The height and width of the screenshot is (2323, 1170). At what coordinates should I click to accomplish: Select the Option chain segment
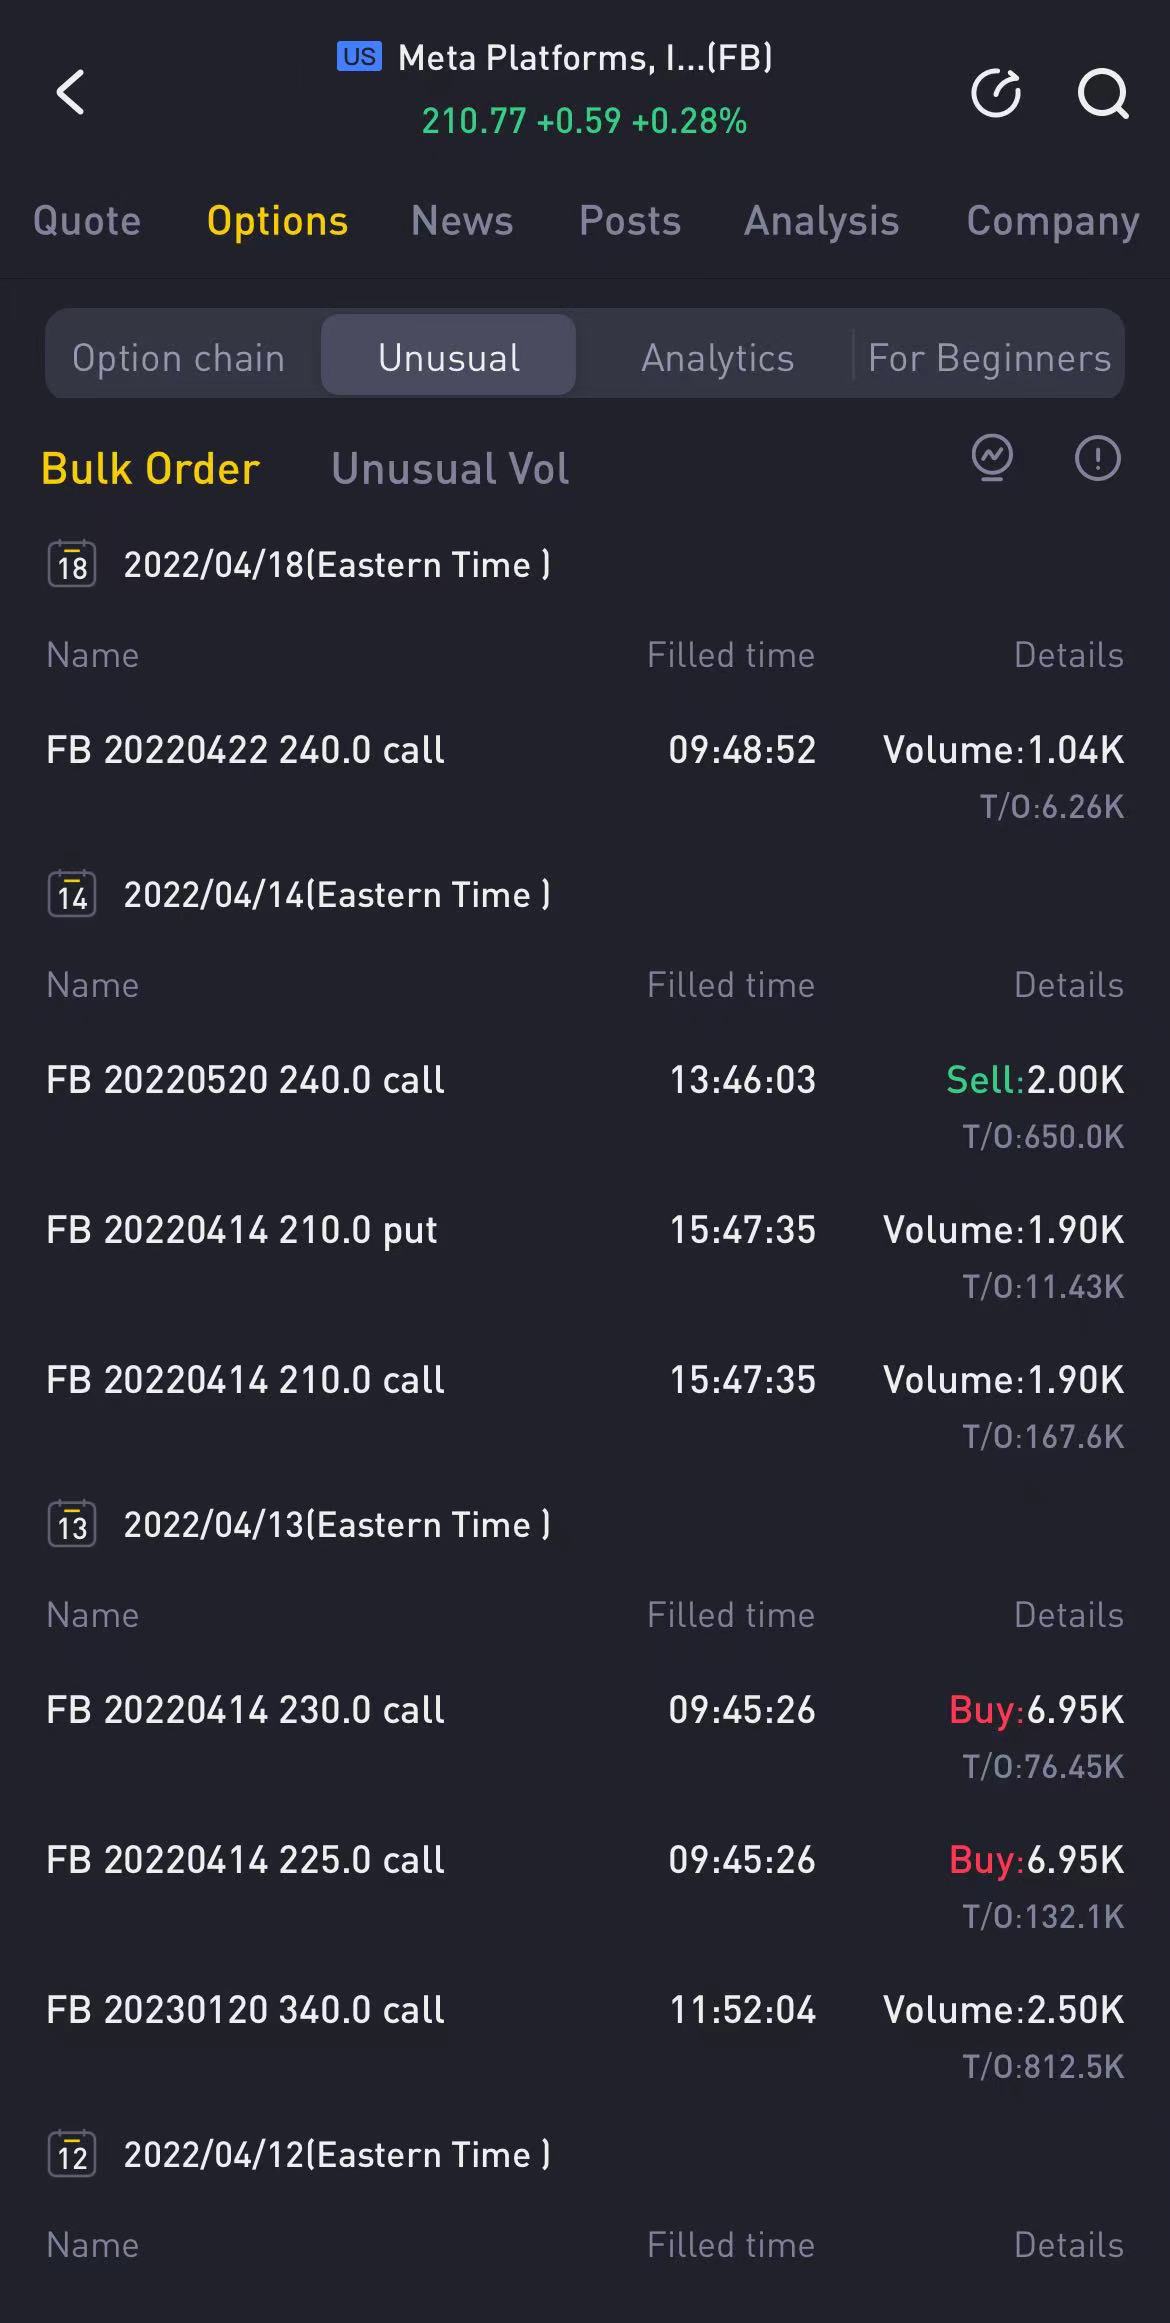tap(179, 357)
